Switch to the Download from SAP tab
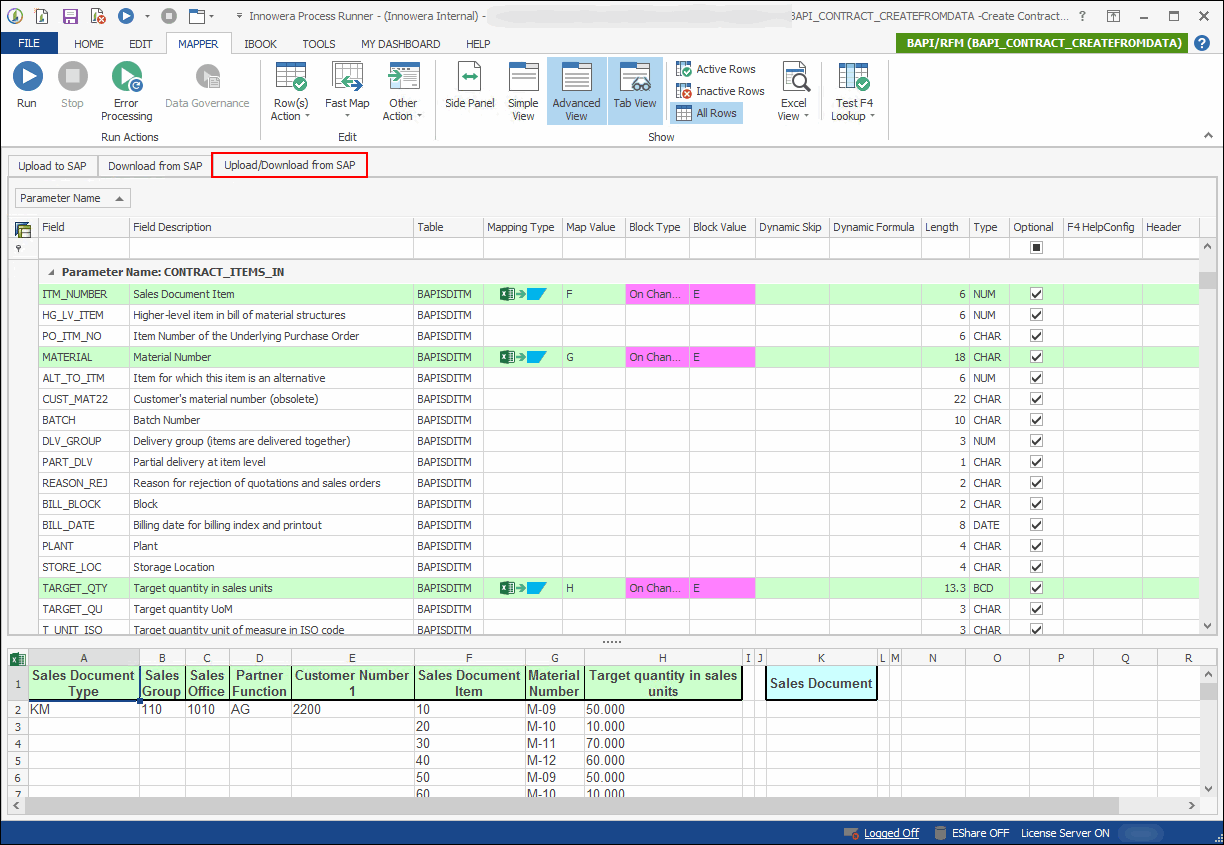 coord(155,166)
